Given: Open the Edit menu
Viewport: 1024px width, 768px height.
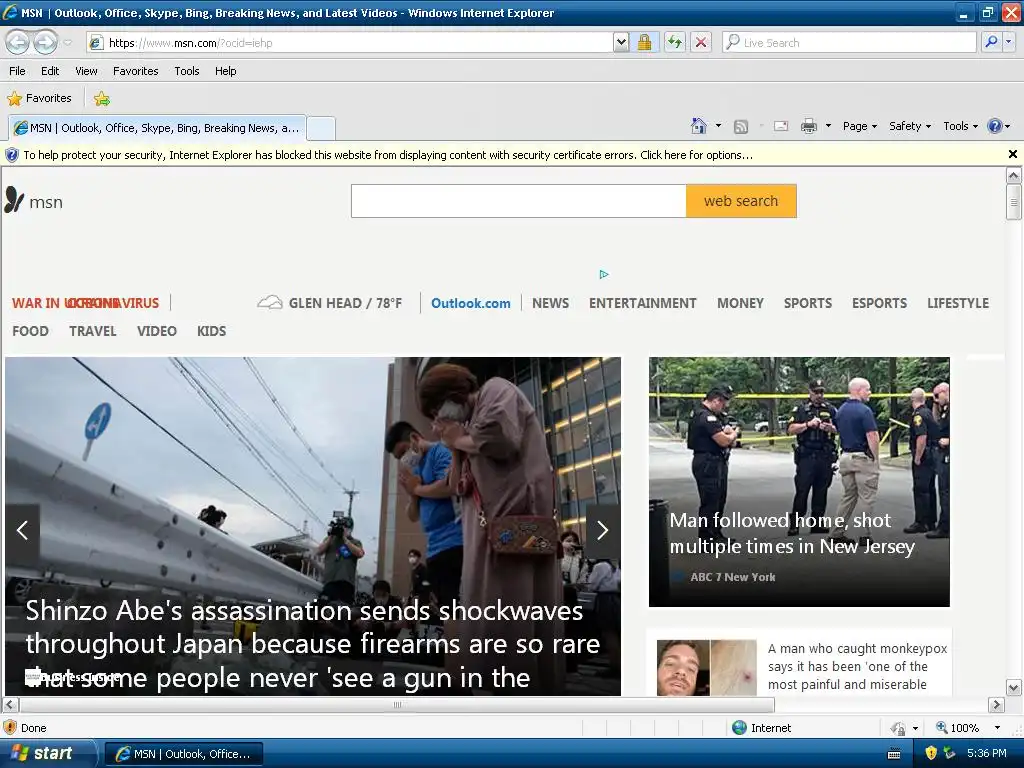Looking at the screenshot, I should point(50,71).
